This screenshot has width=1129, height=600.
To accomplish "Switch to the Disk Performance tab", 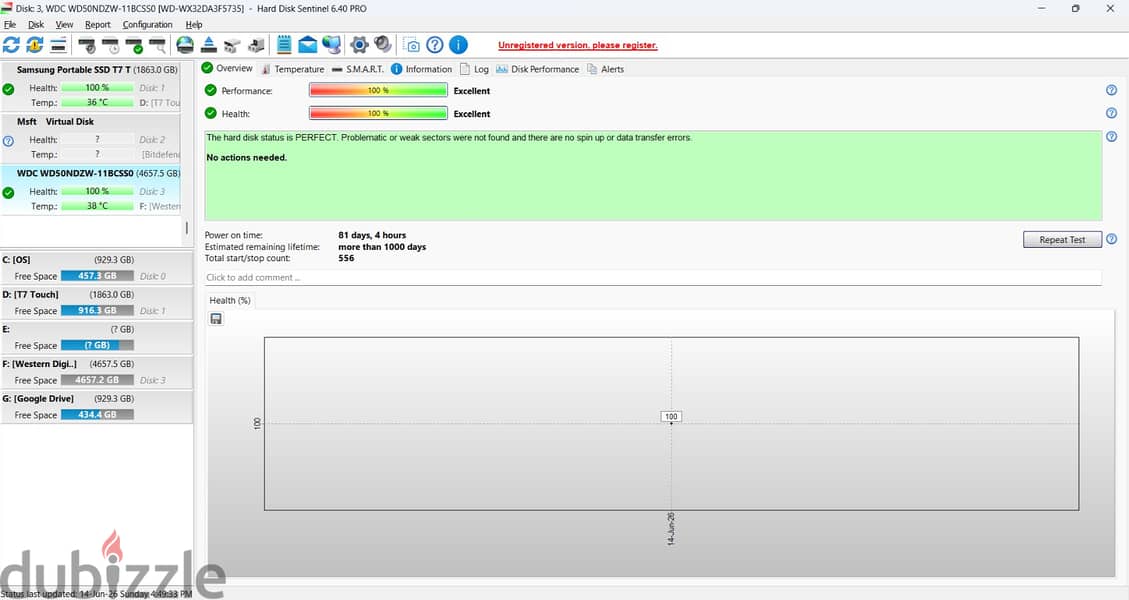I will (537, 69).
